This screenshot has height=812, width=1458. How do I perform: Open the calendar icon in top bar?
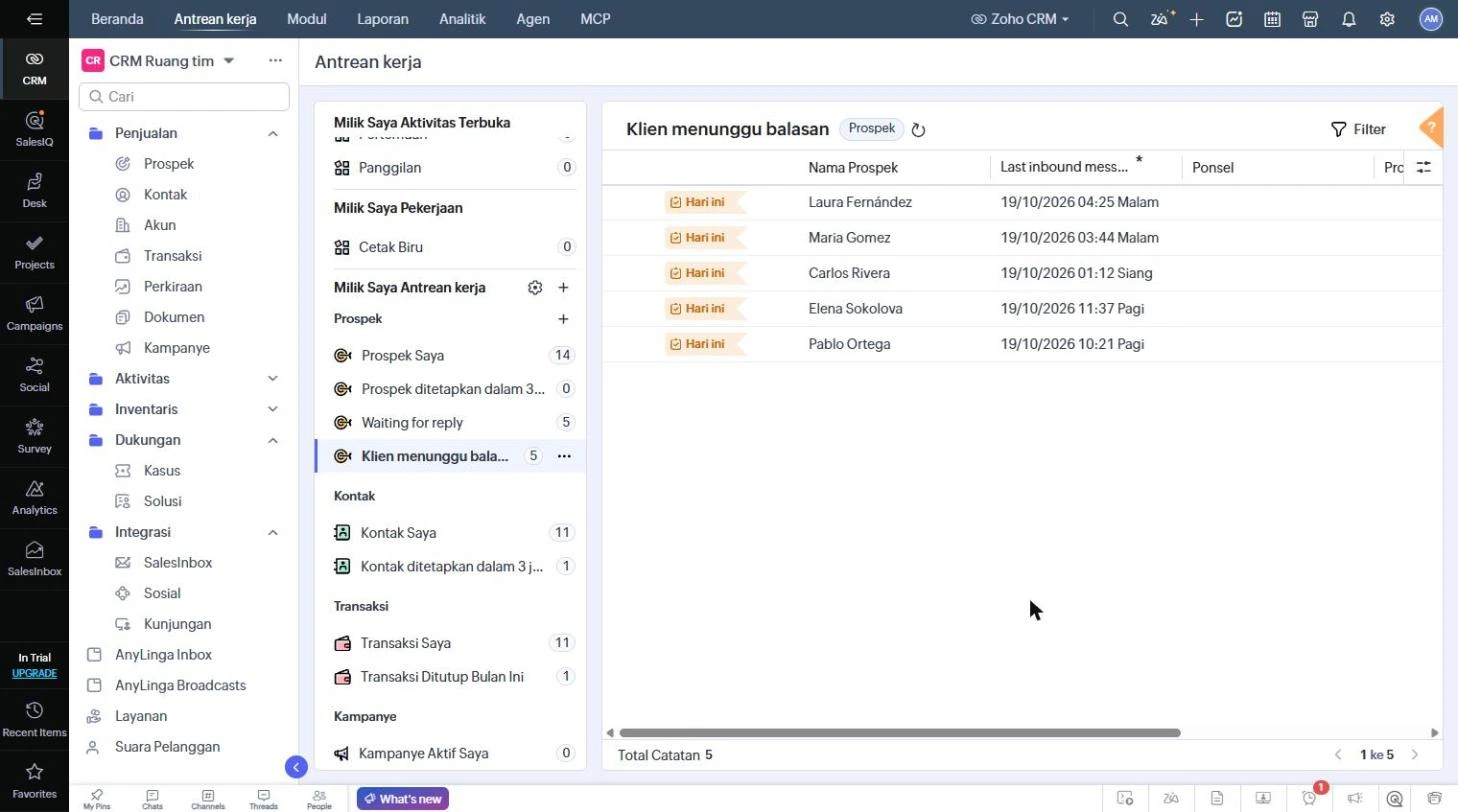[x=1273, y=19]
